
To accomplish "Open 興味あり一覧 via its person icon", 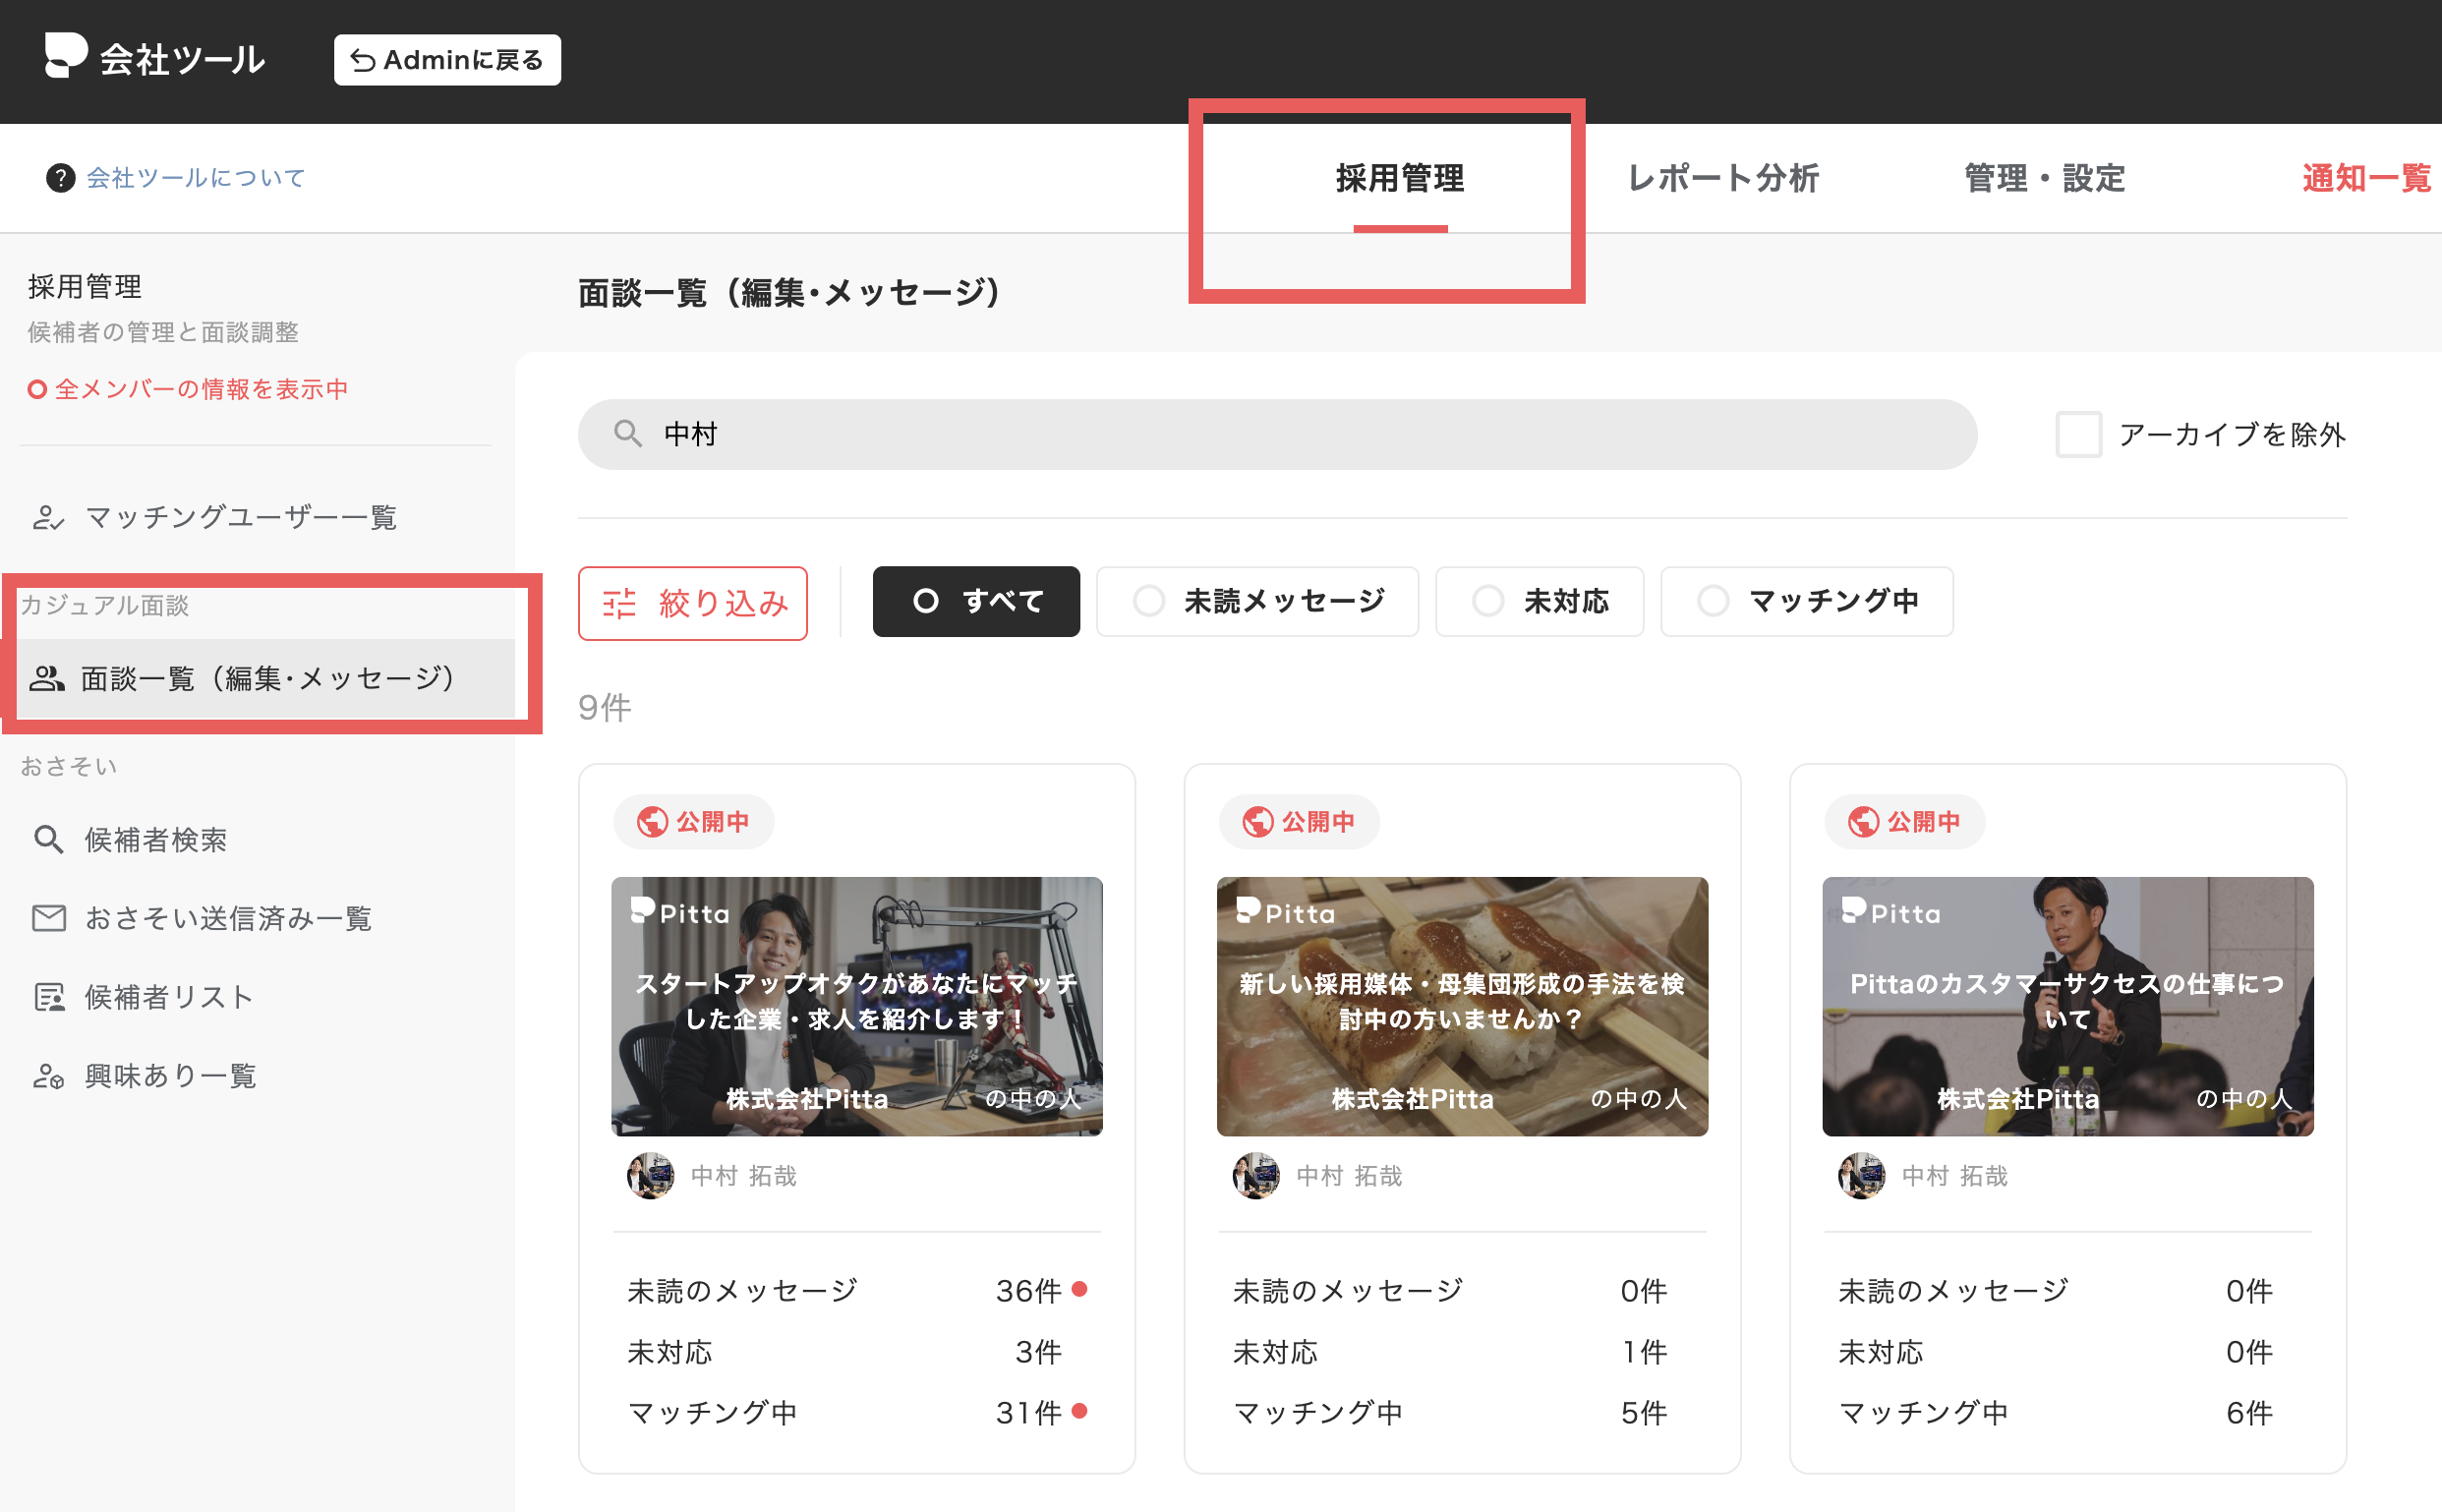I will [48, 1075].
